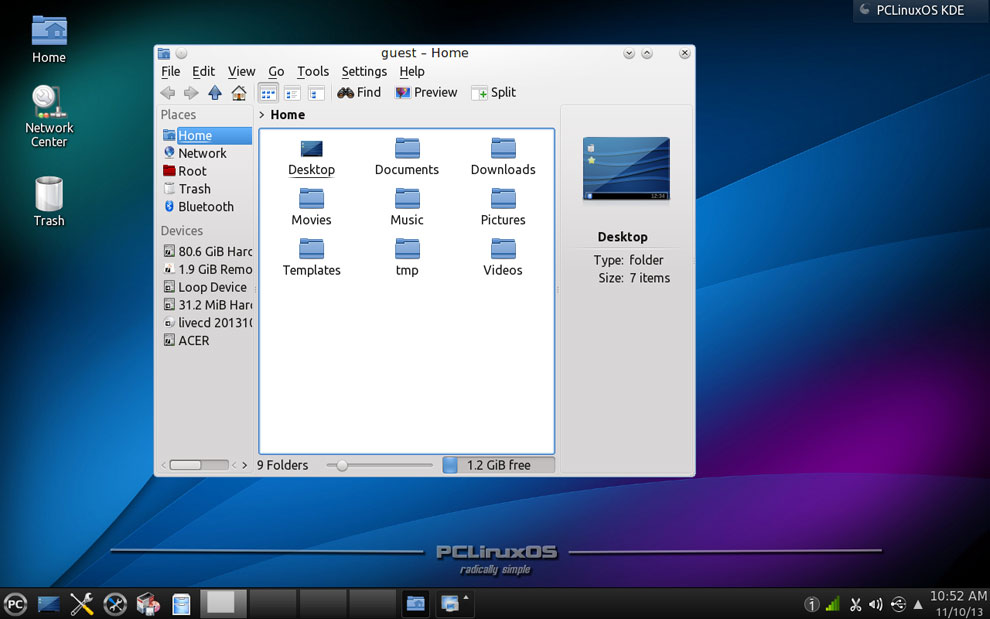990x619 pixels.
Task: Open the Go menu
Action: click(x=276, y=71)
